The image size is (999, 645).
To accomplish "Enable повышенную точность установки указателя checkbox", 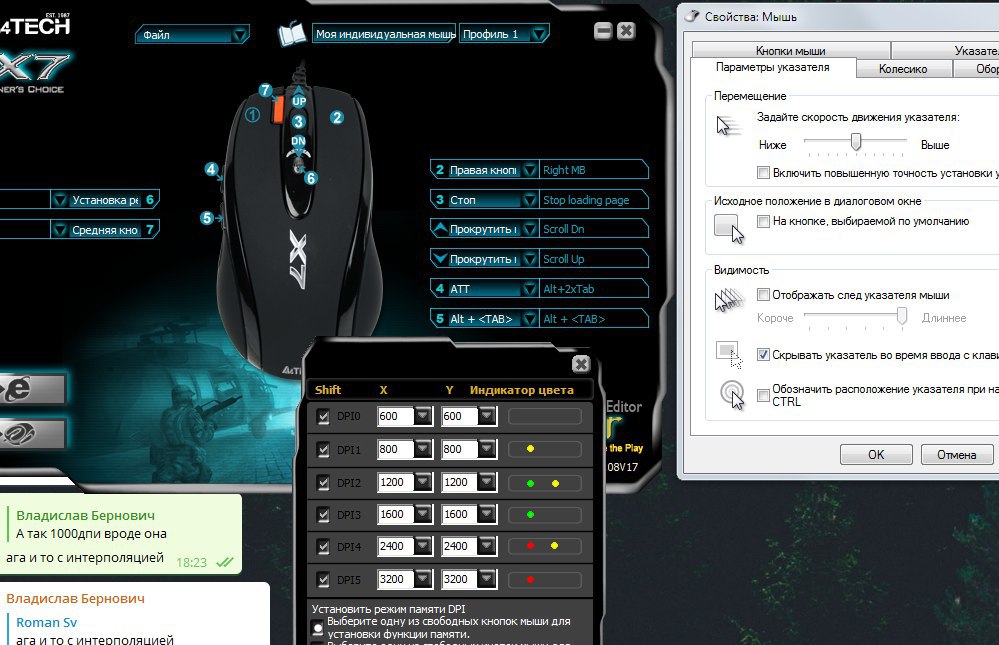I will pyautogui.click(x=763, y=173).
